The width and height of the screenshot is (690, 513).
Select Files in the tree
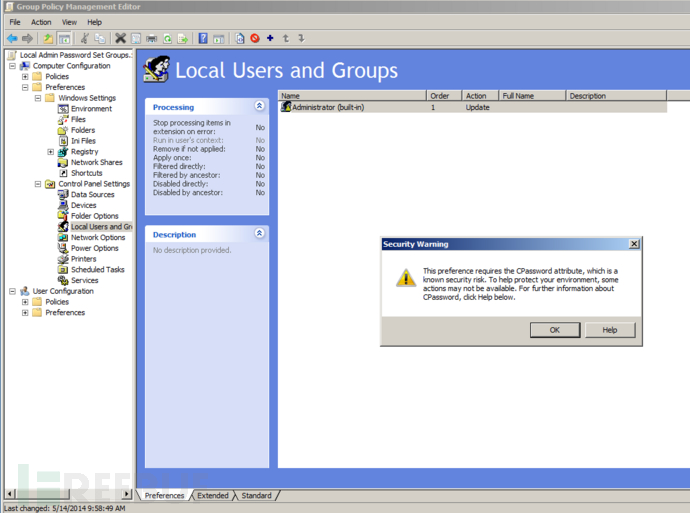point(78,119)
